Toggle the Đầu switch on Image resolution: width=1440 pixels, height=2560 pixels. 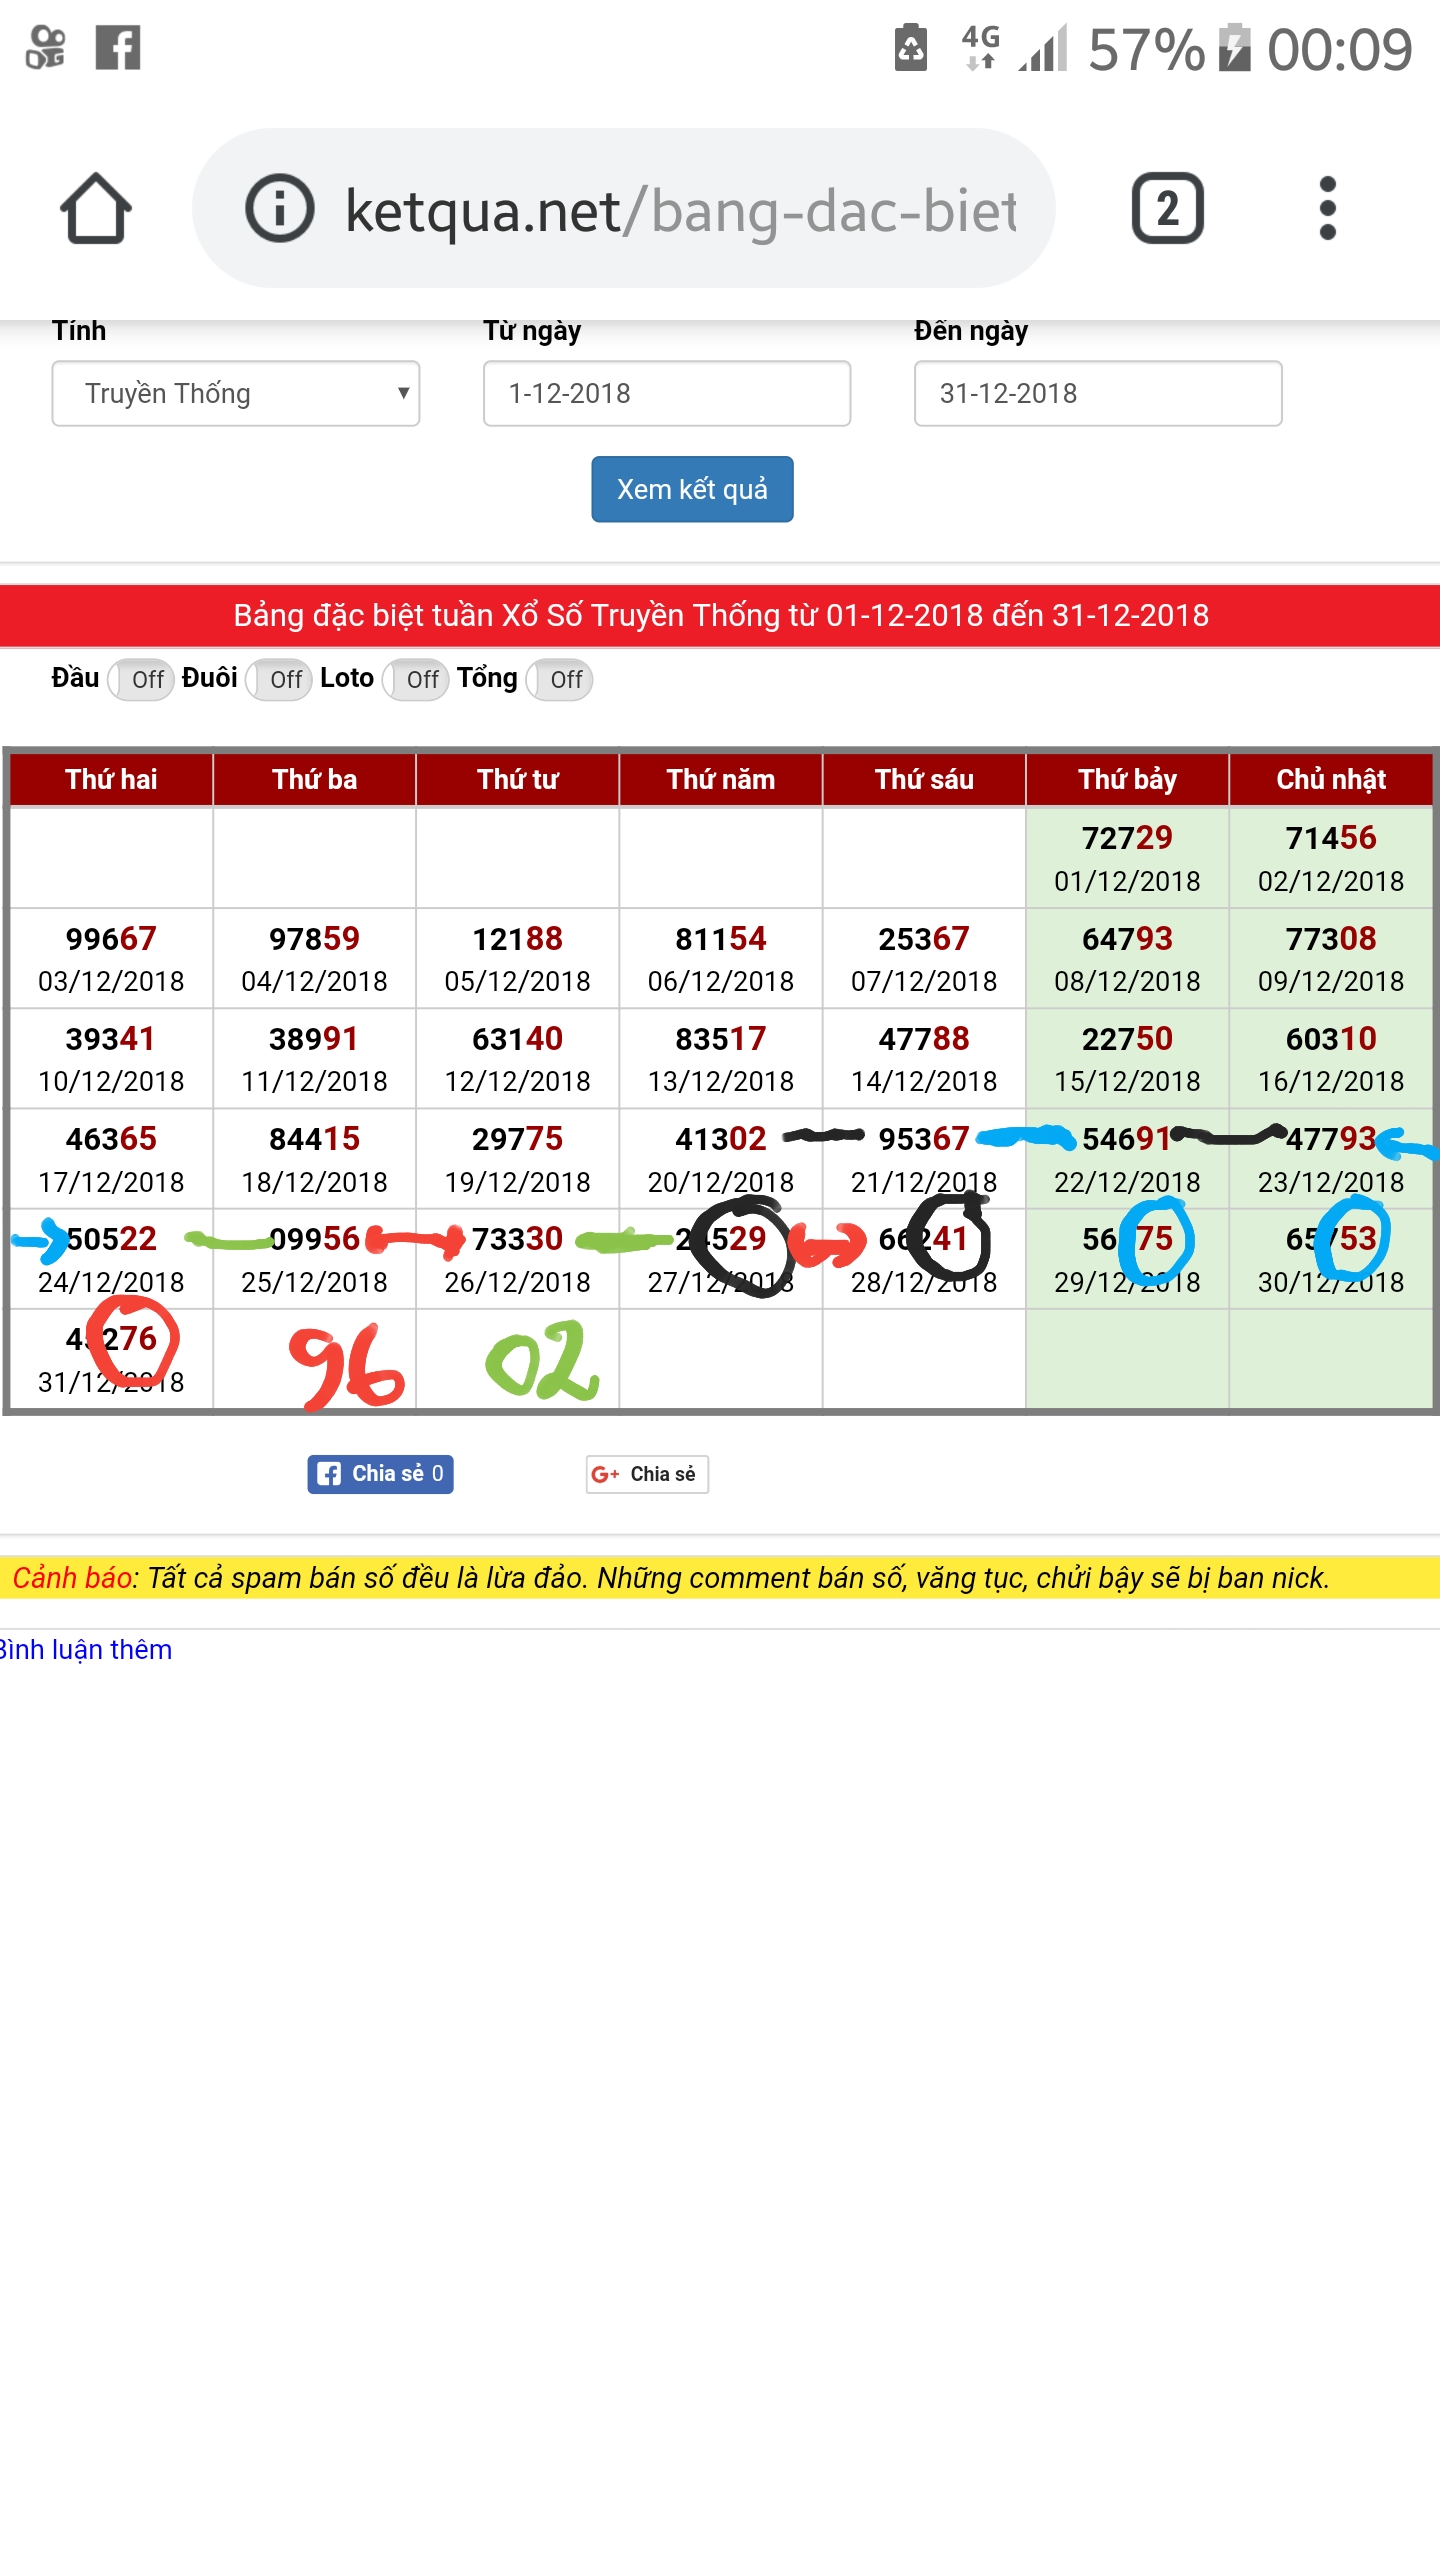(x=141, y=680)
